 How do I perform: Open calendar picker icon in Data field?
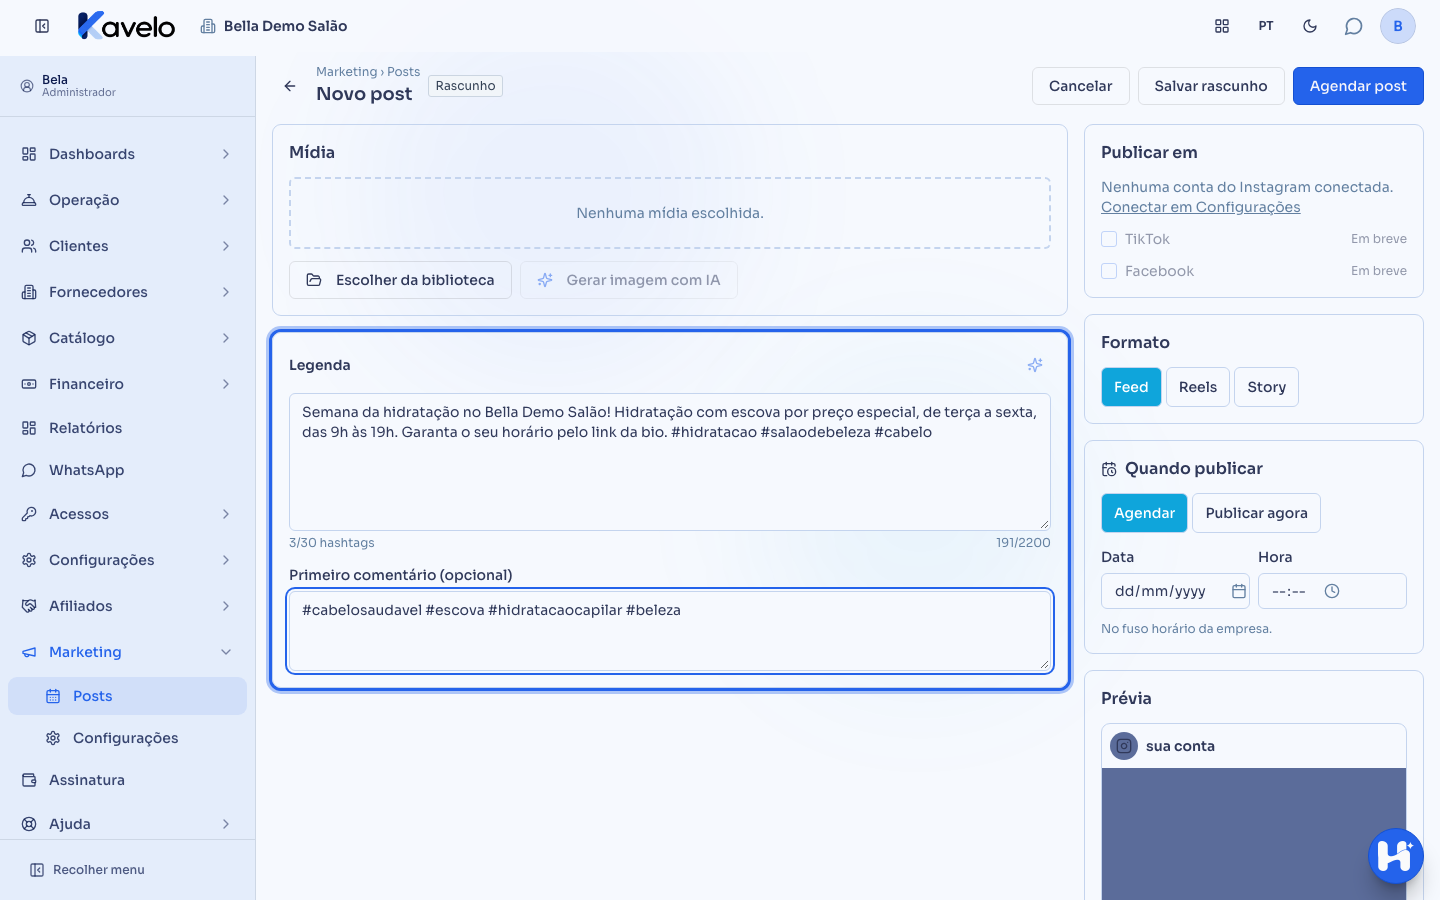[1239, 591]
